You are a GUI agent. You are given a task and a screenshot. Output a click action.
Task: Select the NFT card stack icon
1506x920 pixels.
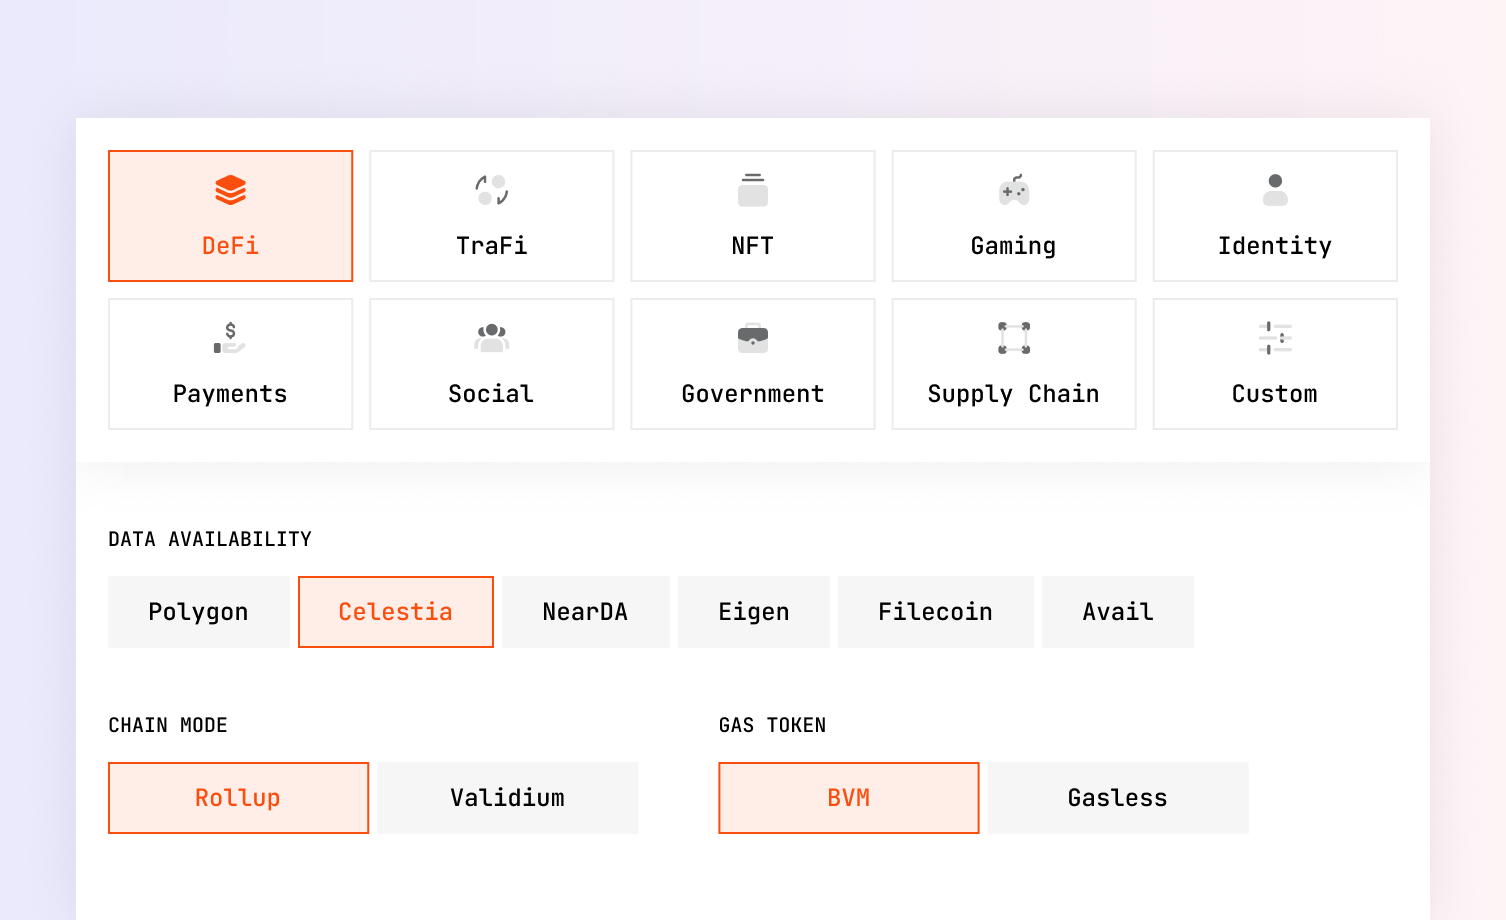(752, 190)
